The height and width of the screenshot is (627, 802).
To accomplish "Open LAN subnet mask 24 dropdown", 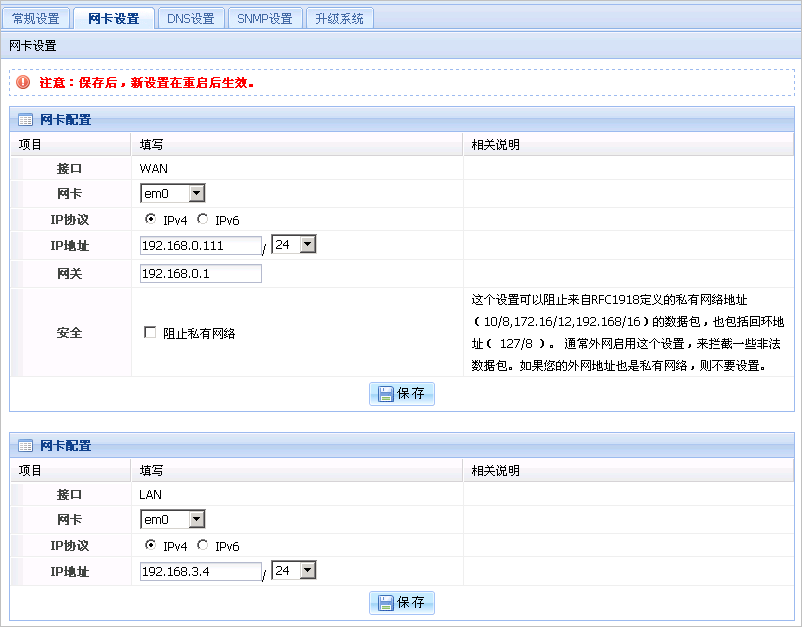I will [x=294, y=570].
